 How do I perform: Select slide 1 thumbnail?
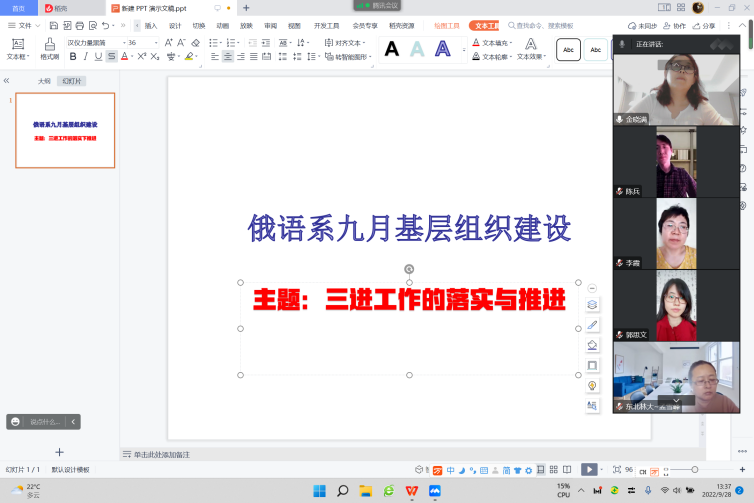coord(65,130)
